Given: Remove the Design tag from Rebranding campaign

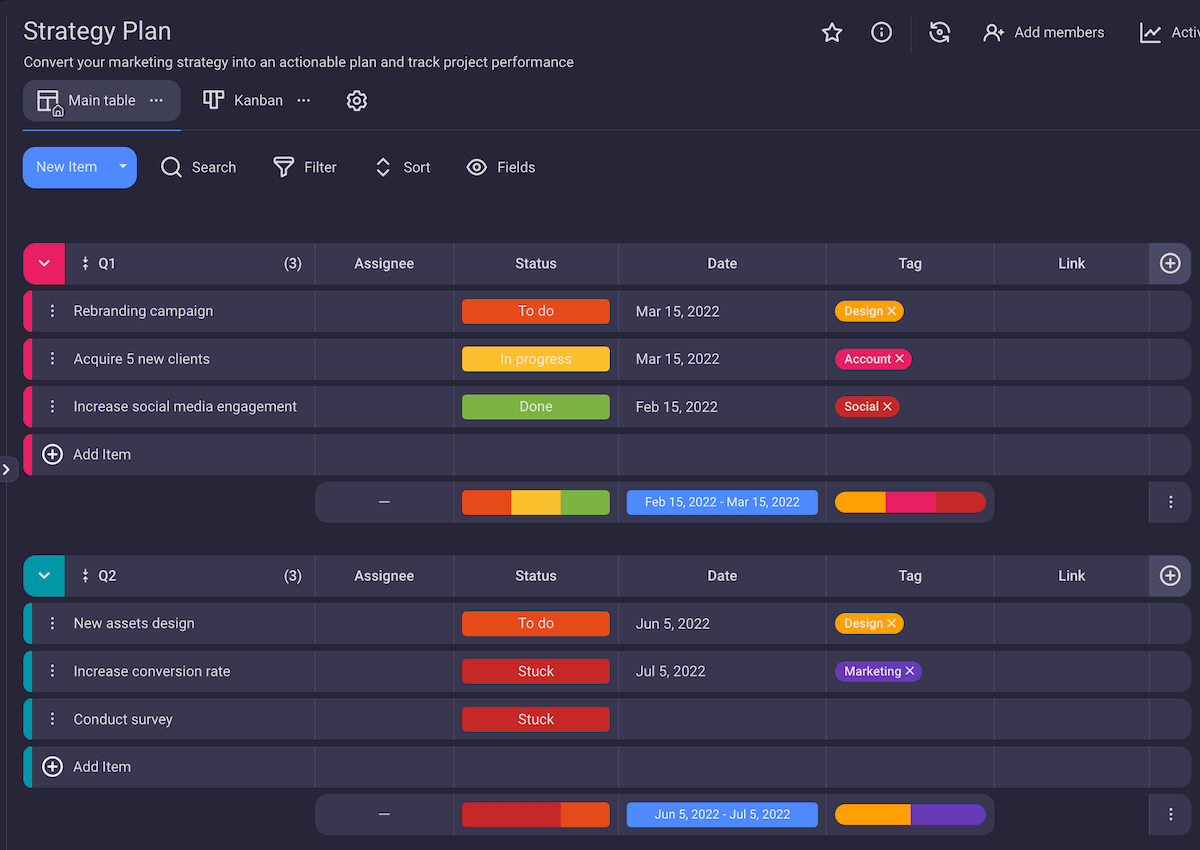Looking at the screenshot, I should [x=891, y=311].
